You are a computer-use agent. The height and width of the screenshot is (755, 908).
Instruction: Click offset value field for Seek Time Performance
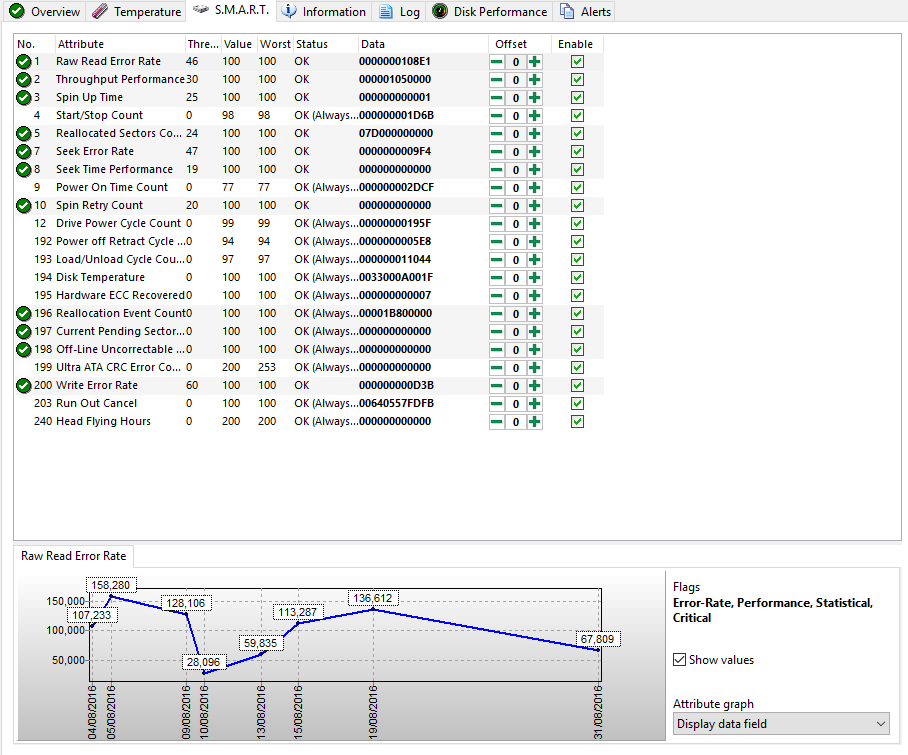[515, 170]
